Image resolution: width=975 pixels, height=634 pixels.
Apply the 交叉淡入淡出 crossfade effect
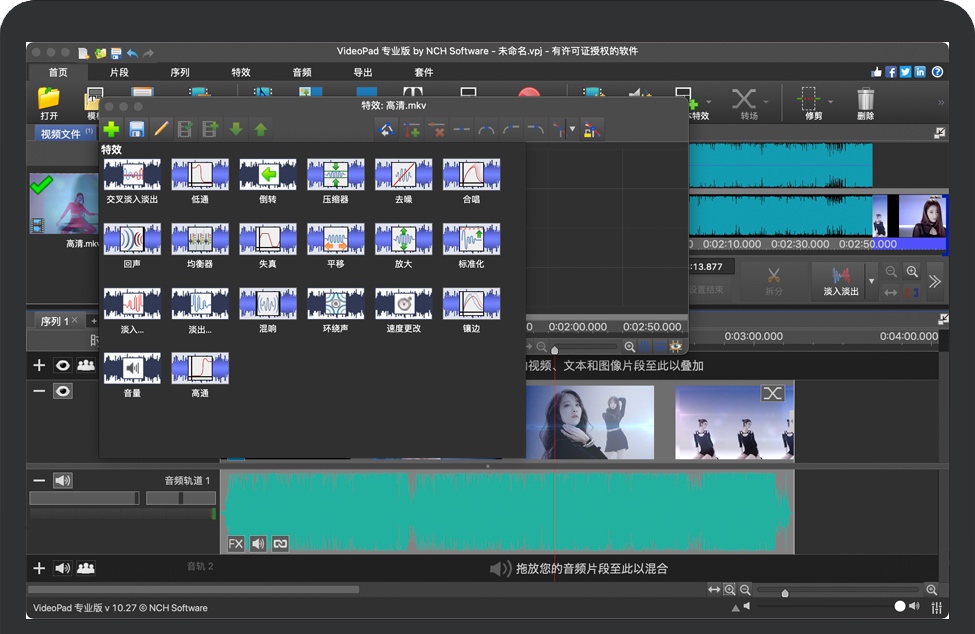(131, 175)
